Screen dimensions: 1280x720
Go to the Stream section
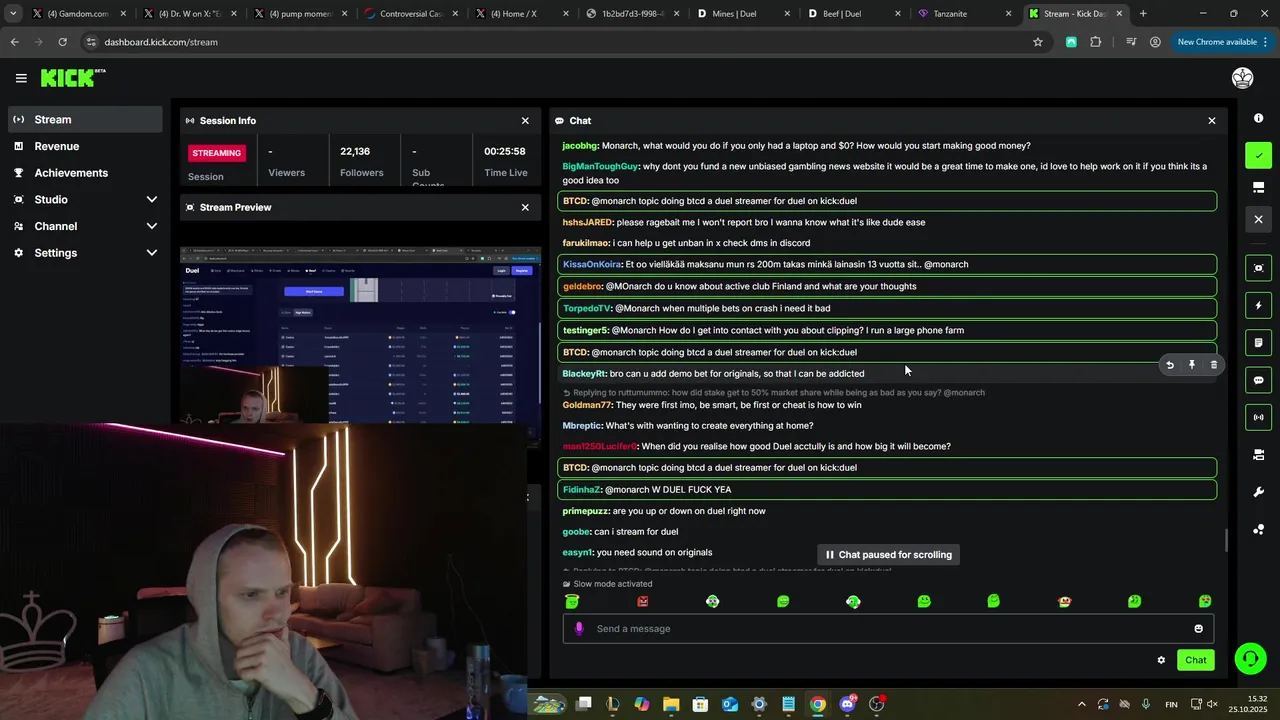tap(86, 119)
